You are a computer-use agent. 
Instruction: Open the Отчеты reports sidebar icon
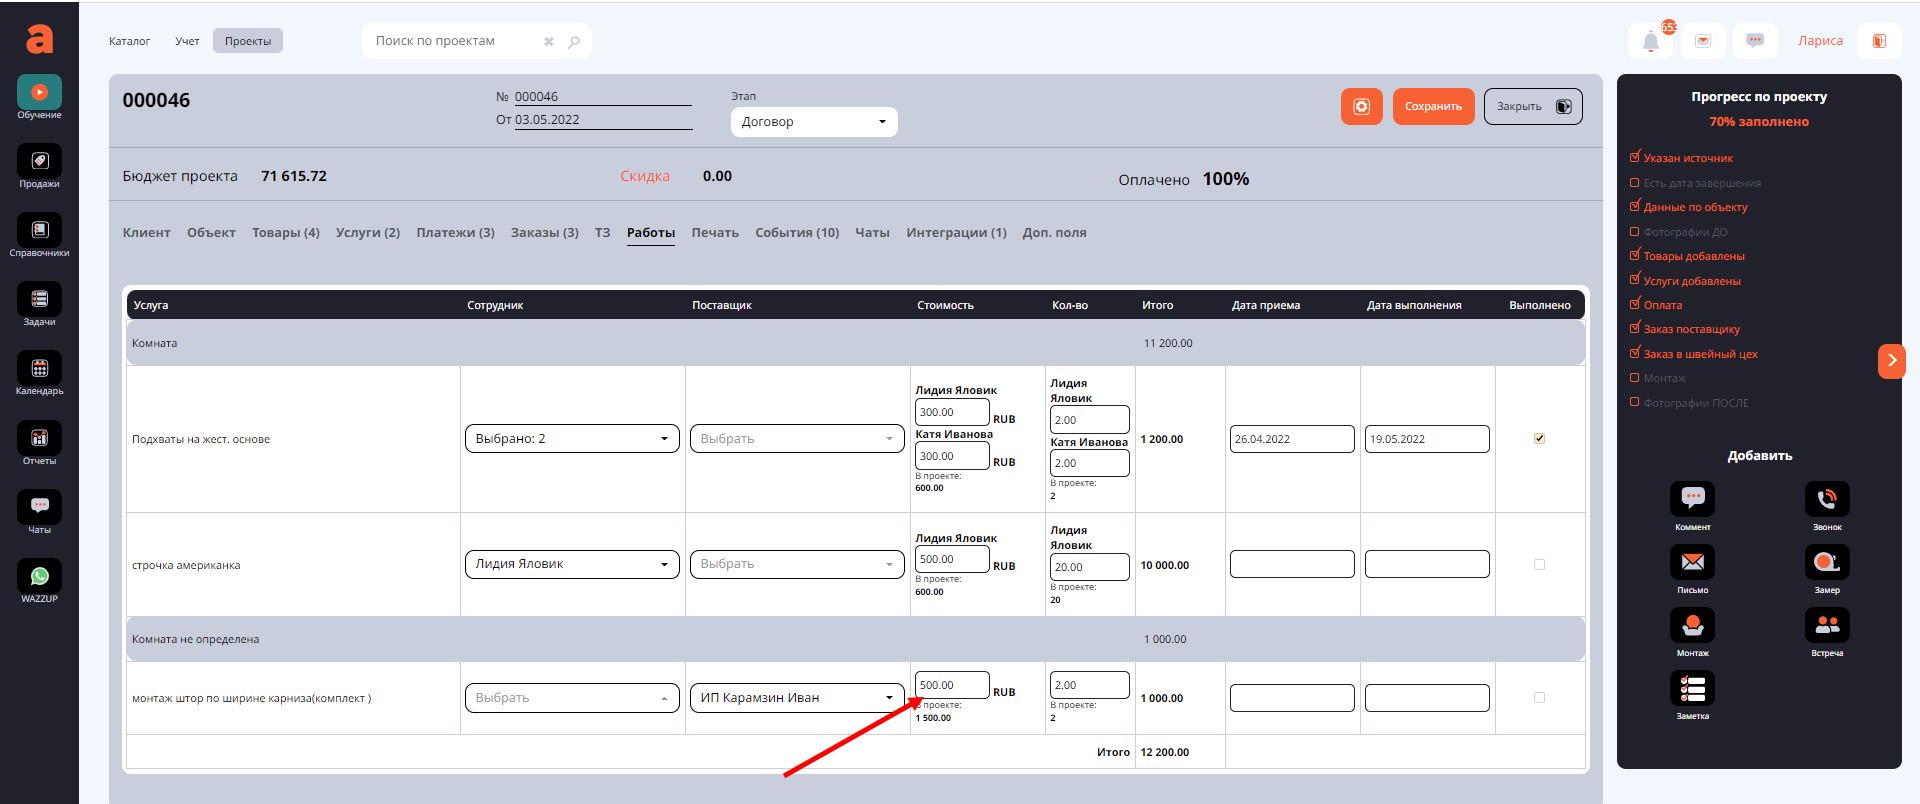coord(39,439)
